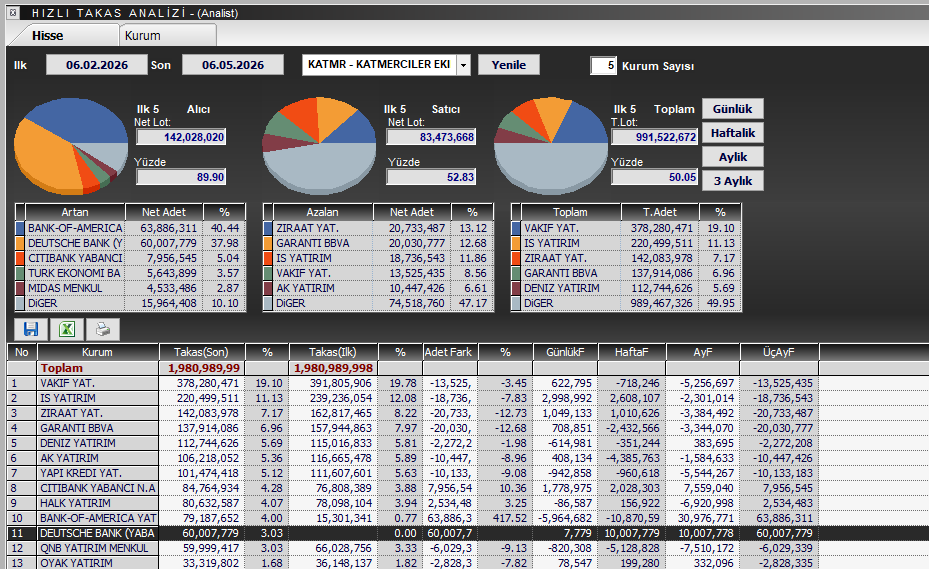The height and width of the screenshot is (569, 929).
Task: Click the Yenile refresh button
Action: tap(508, 65)
